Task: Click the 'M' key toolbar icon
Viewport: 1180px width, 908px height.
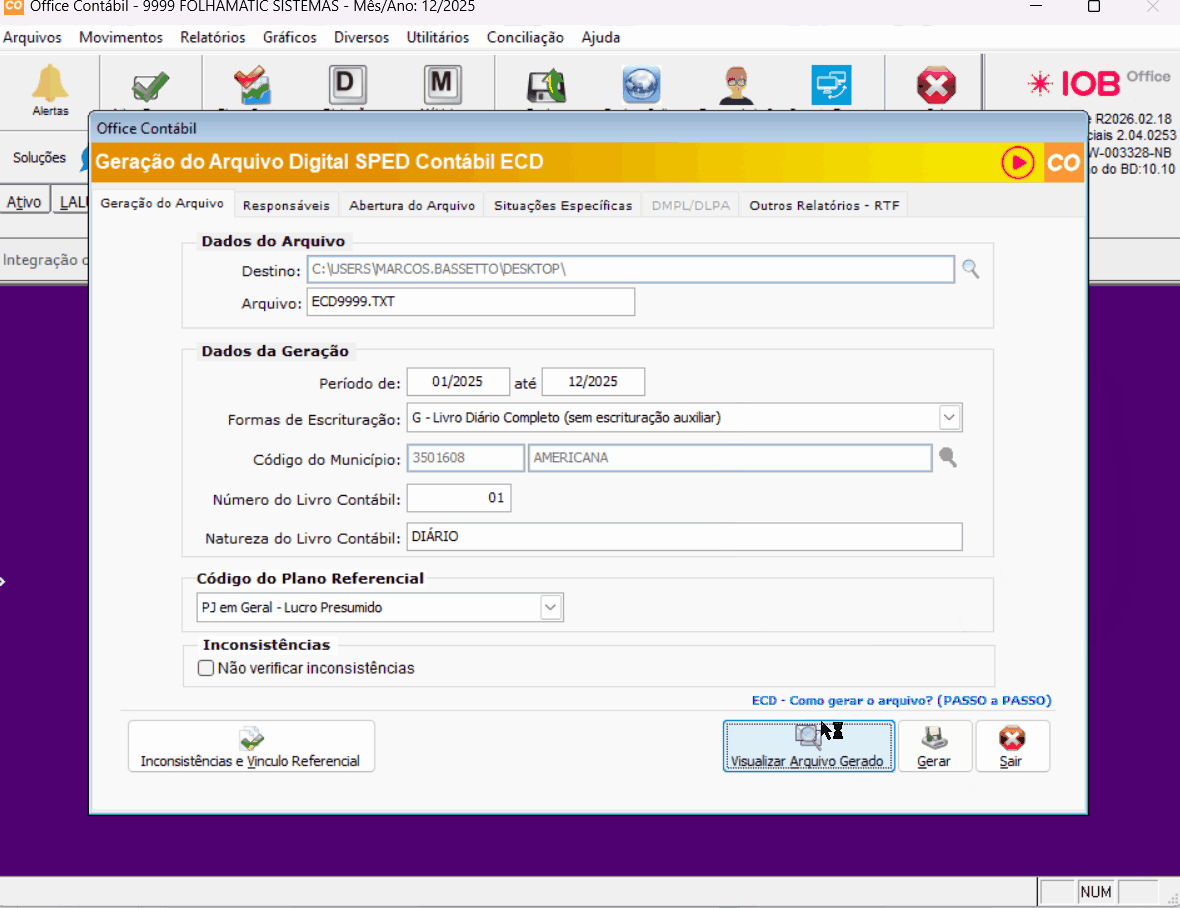Action: click(441, 85)
